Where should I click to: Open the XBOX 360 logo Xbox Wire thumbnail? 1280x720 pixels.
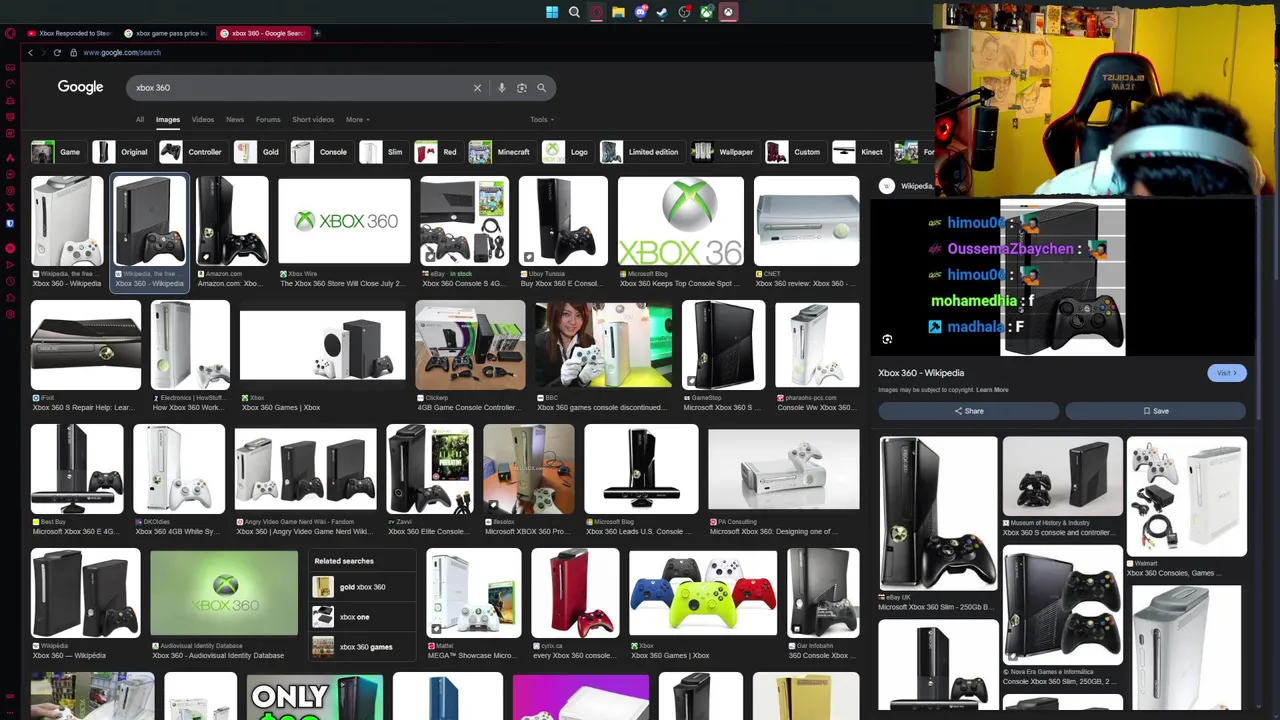[x=344, y=221]
